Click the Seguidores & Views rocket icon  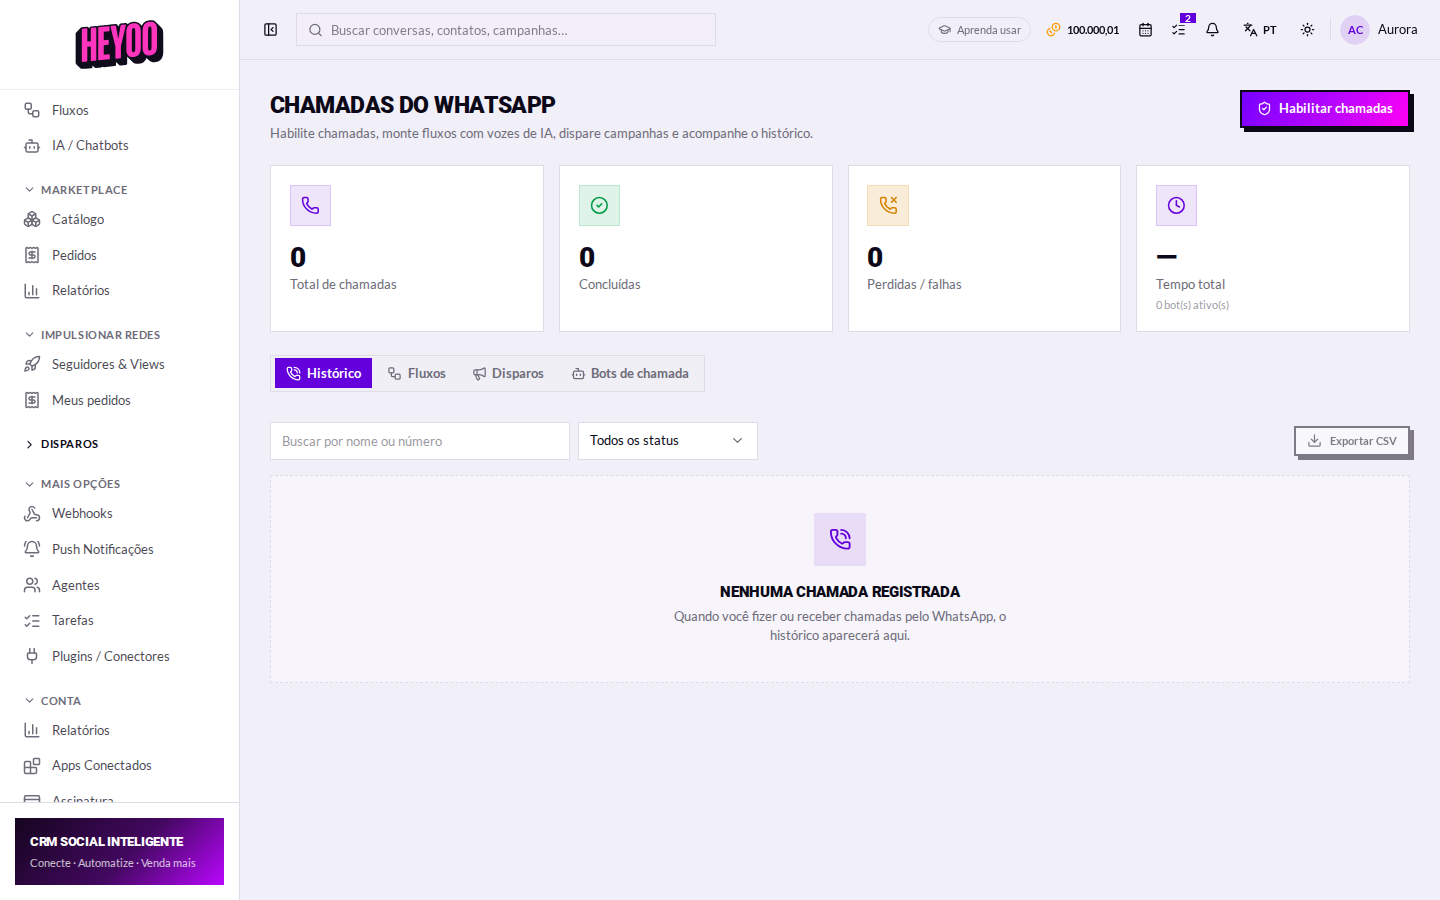(x=32, y=364)
